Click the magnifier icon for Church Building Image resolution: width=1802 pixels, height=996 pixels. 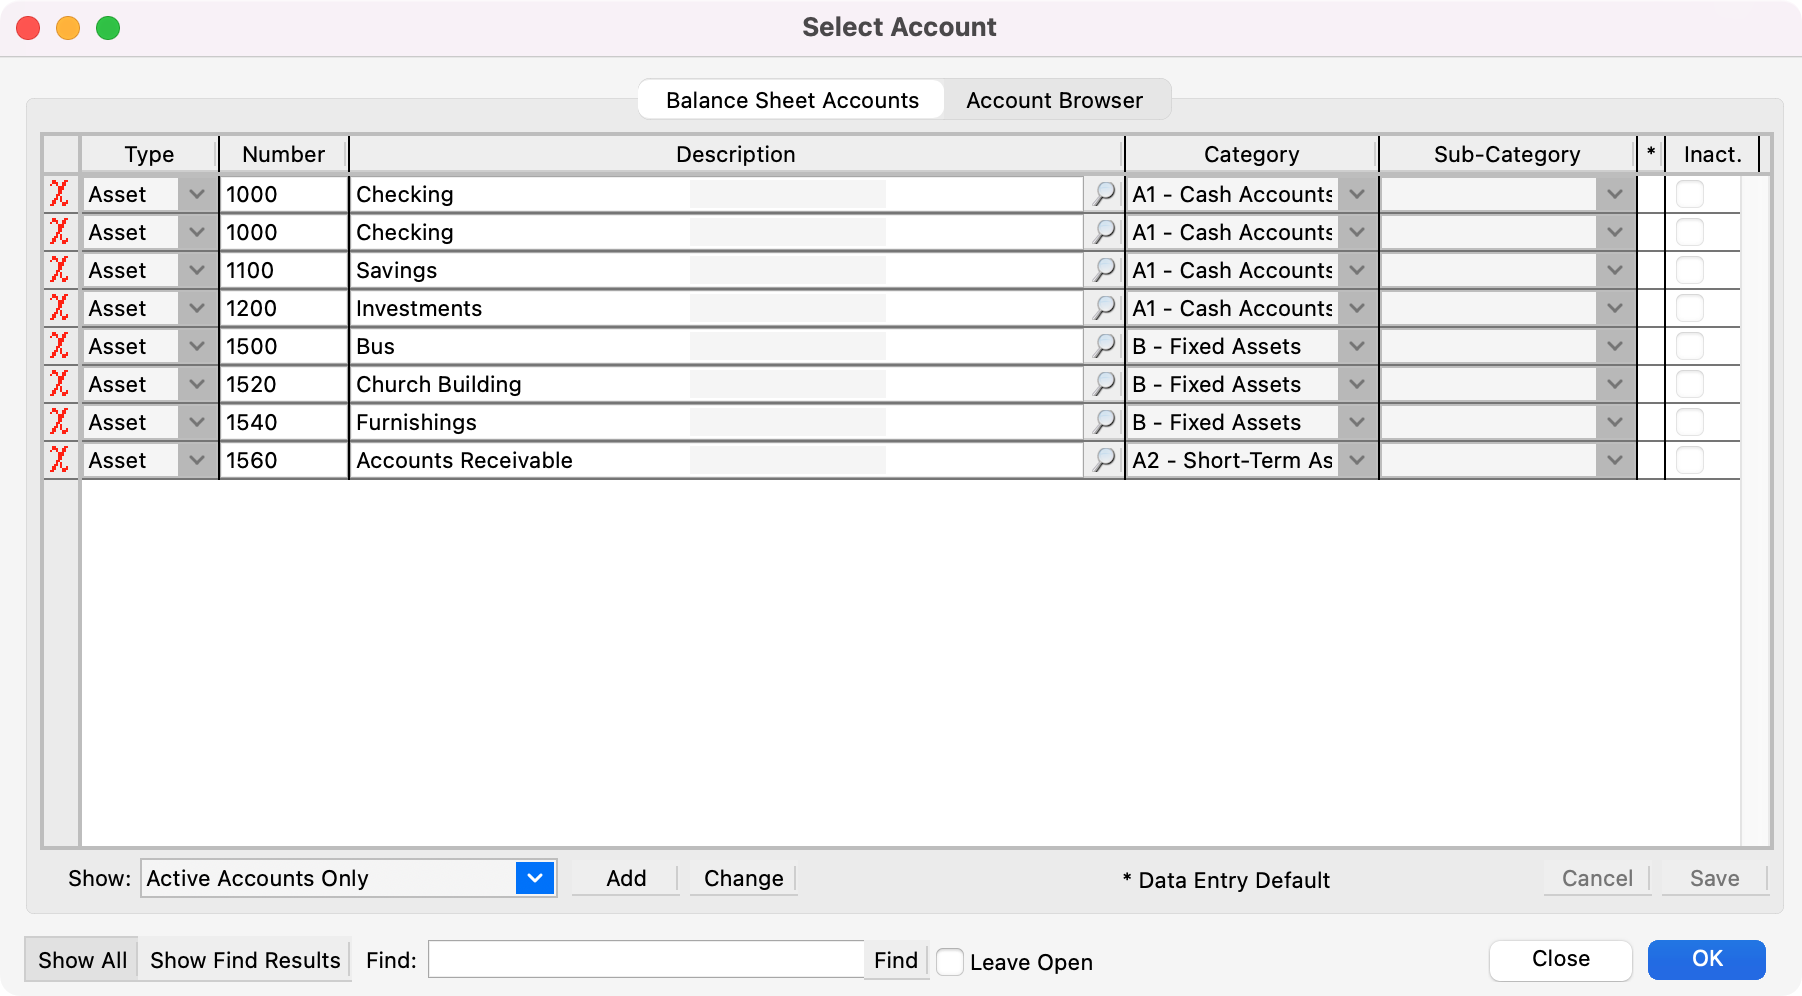click(1104, 384)
